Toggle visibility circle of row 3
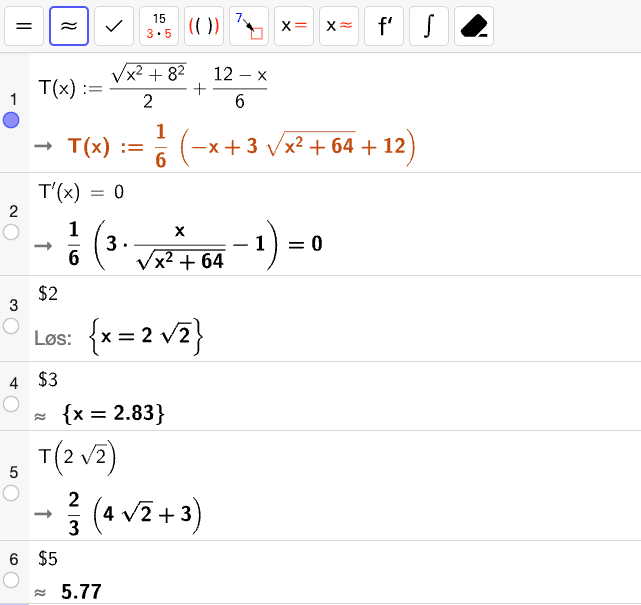 11,326
